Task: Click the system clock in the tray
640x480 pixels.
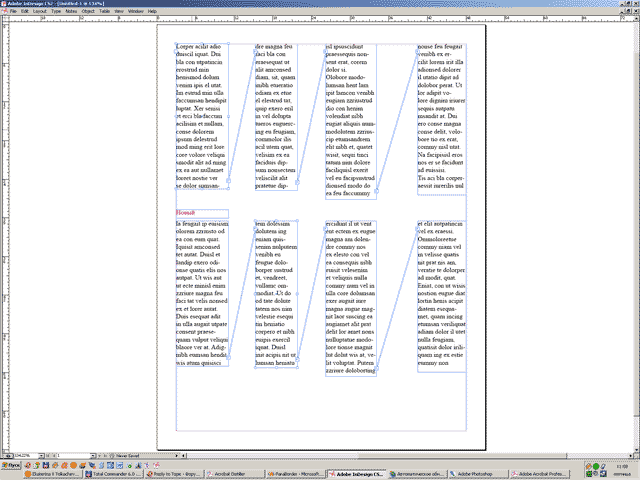Action: click(622, 466)
